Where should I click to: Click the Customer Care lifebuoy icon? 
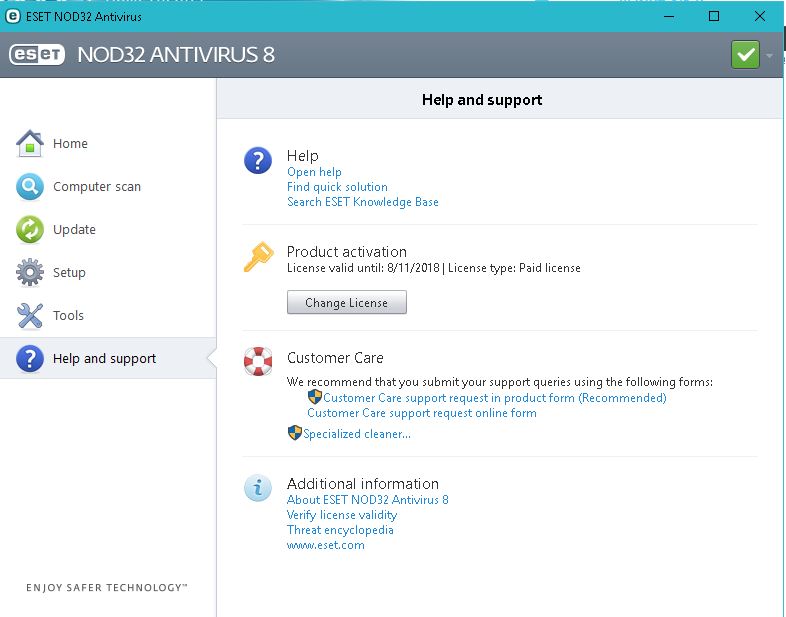coord(258,361)
